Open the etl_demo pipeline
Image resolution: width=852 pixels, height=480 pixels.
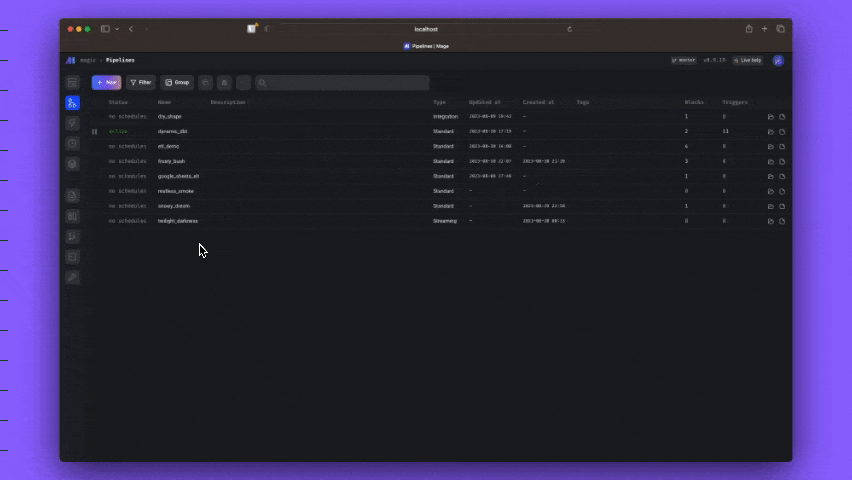[x=168, y=146]
